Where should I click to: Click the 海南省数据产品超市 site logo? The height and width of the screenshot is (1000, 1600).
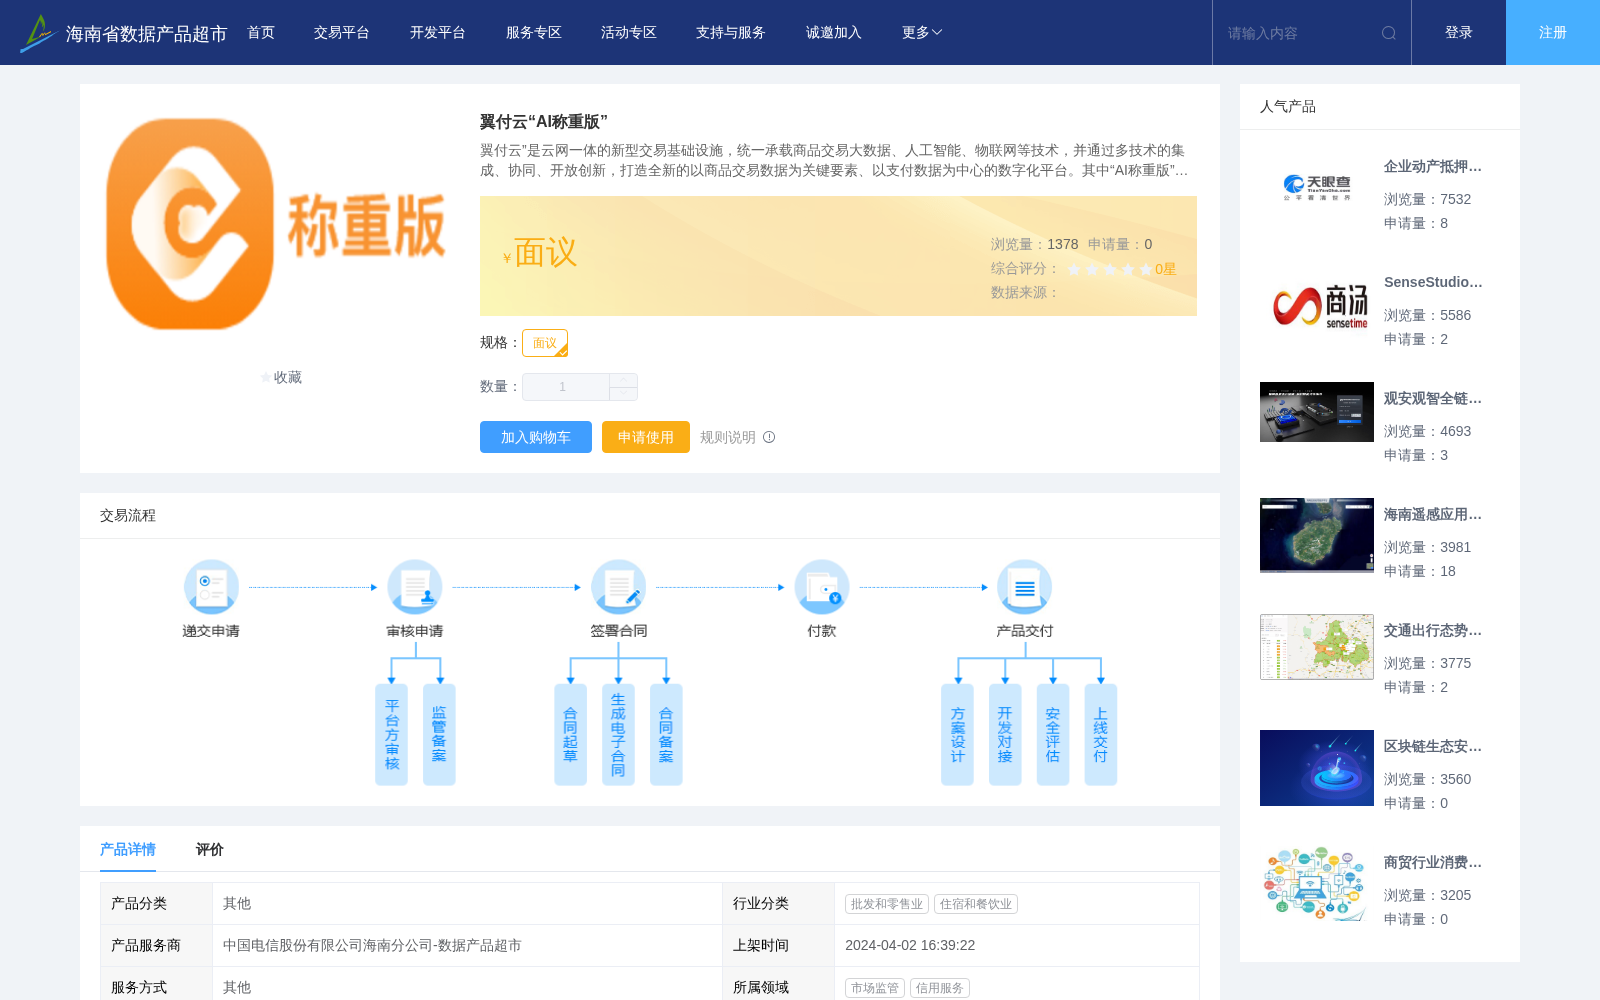point(123,33)
